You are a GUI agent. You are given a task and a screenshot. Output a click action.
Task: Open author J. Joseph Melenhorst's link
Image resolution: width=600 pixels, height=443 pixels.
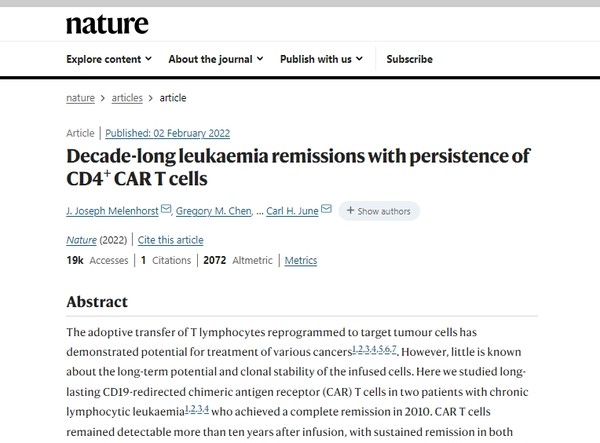pyautogui.click(x=112, y=211)
